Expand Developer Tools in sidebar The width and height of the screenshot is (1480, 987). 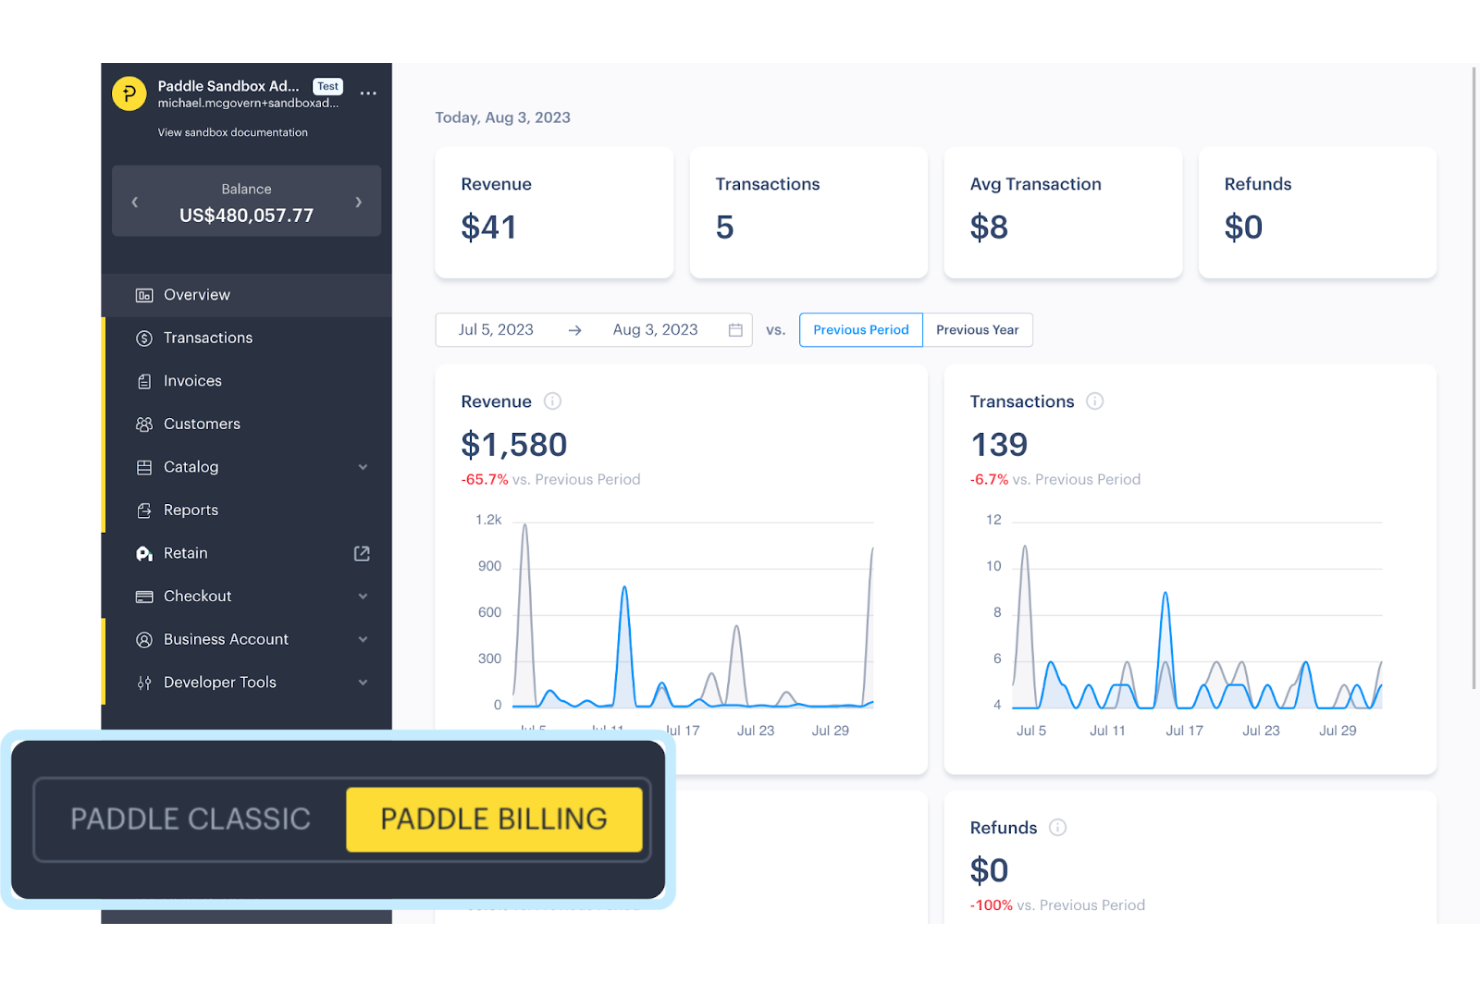click(x=363, y=682)
